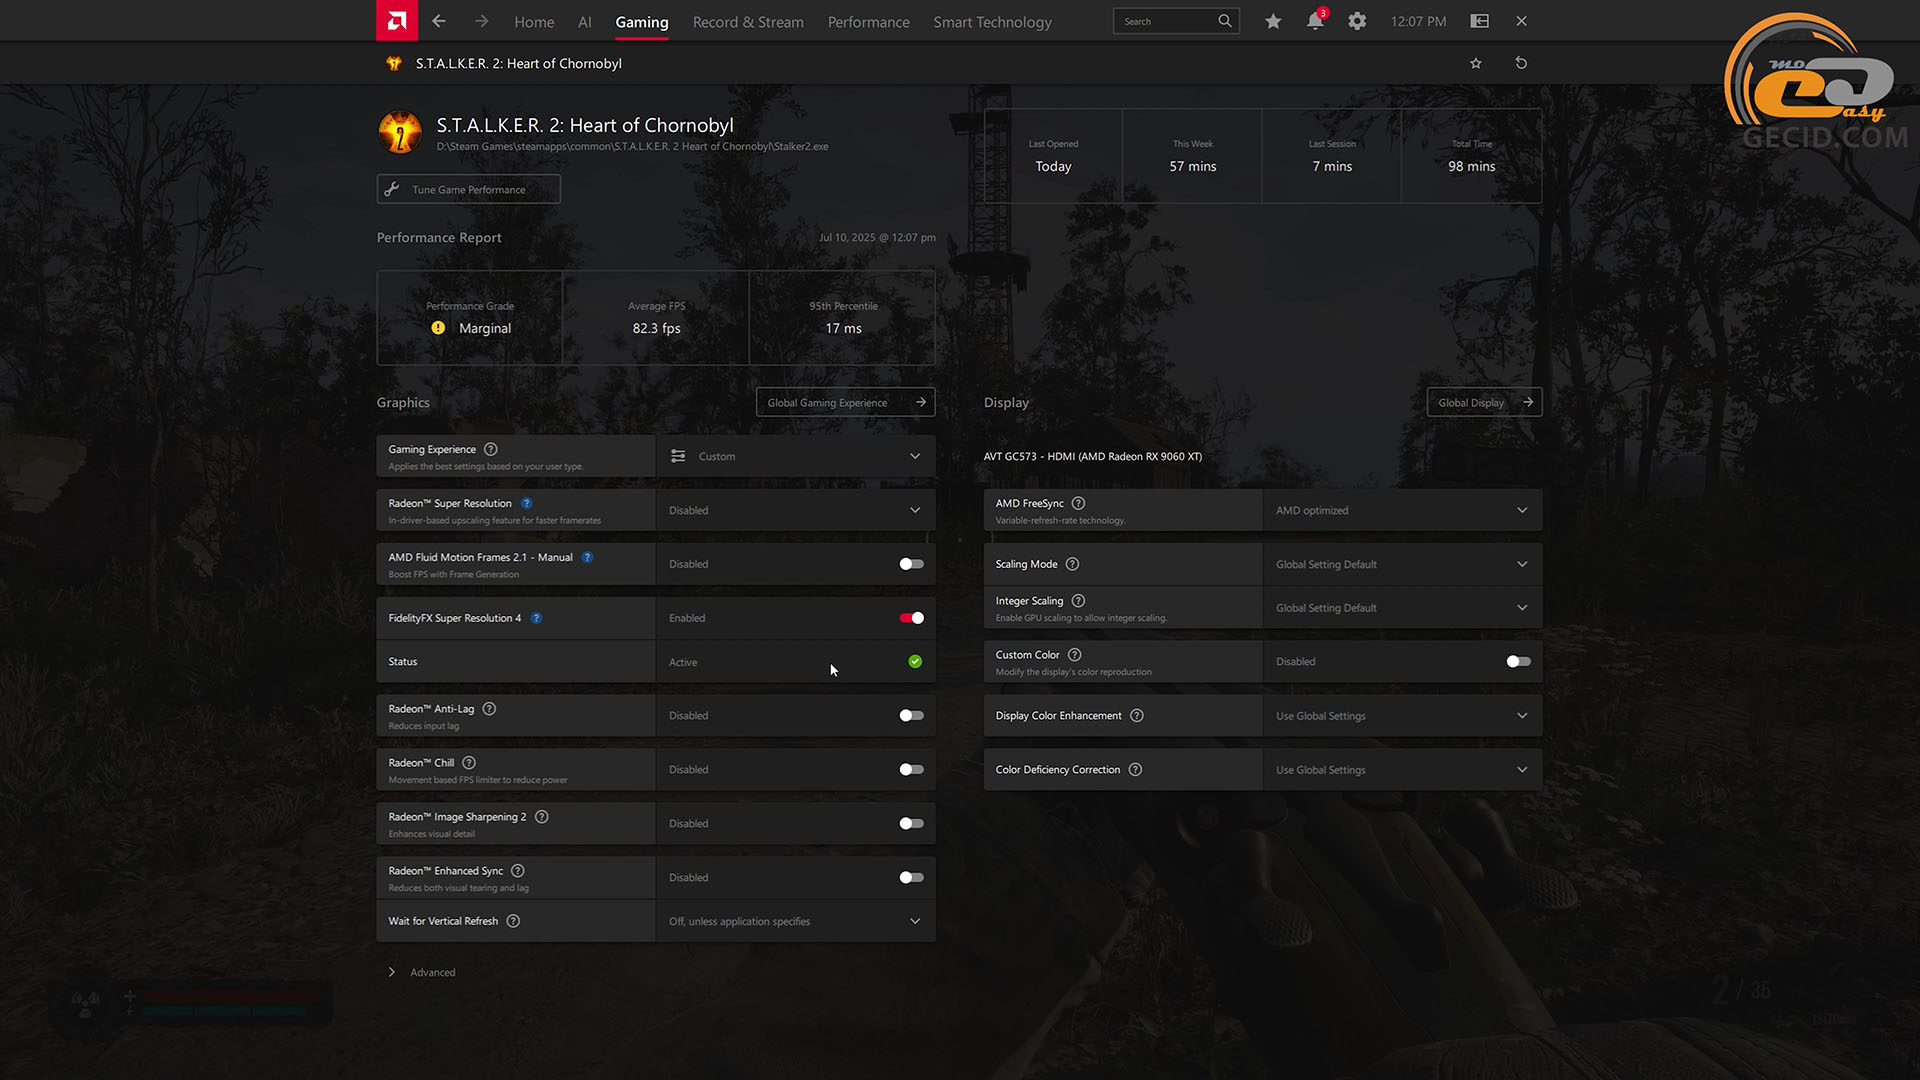
Task: Enable Radeon Enhanced Sync toggle
Action: [x=911, y=878]
